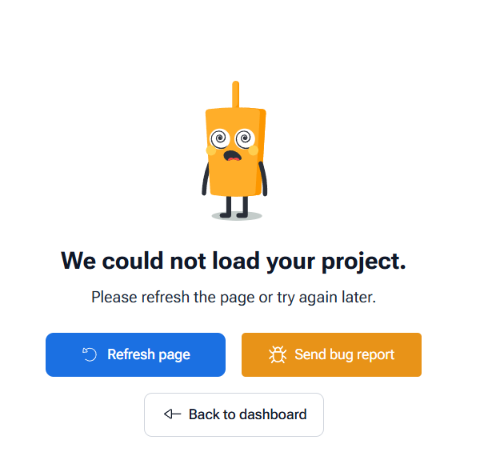Click the bug icon on the orange button
This screenshot has width=497, height=459.
pos(277,354)
